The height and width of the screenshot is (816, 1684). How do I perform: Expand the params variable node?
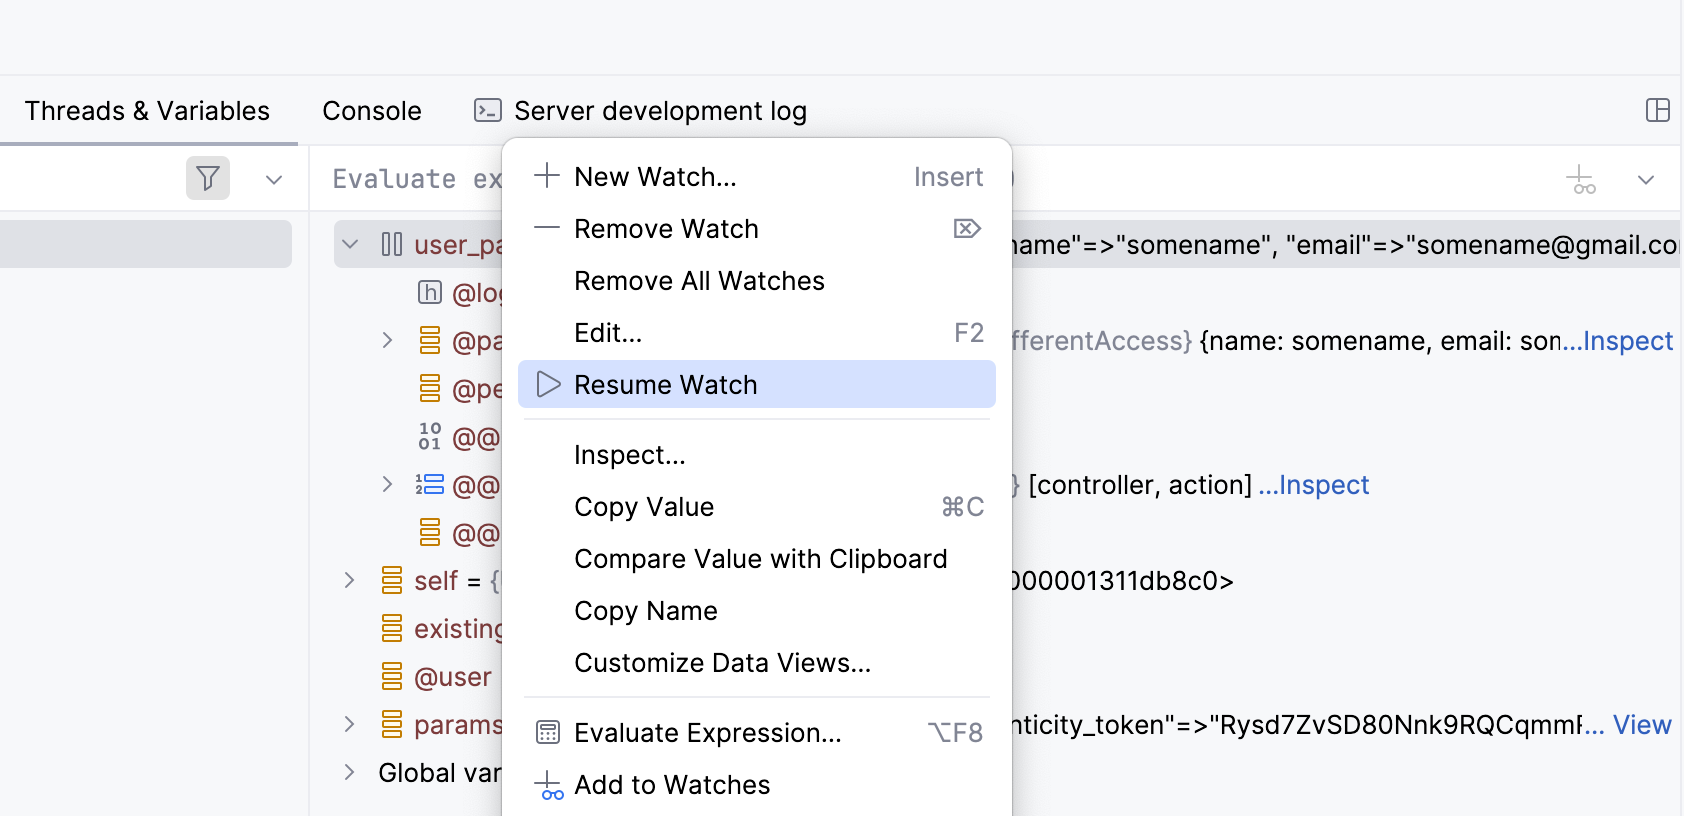pyautogui.click(x=350, y=725)
